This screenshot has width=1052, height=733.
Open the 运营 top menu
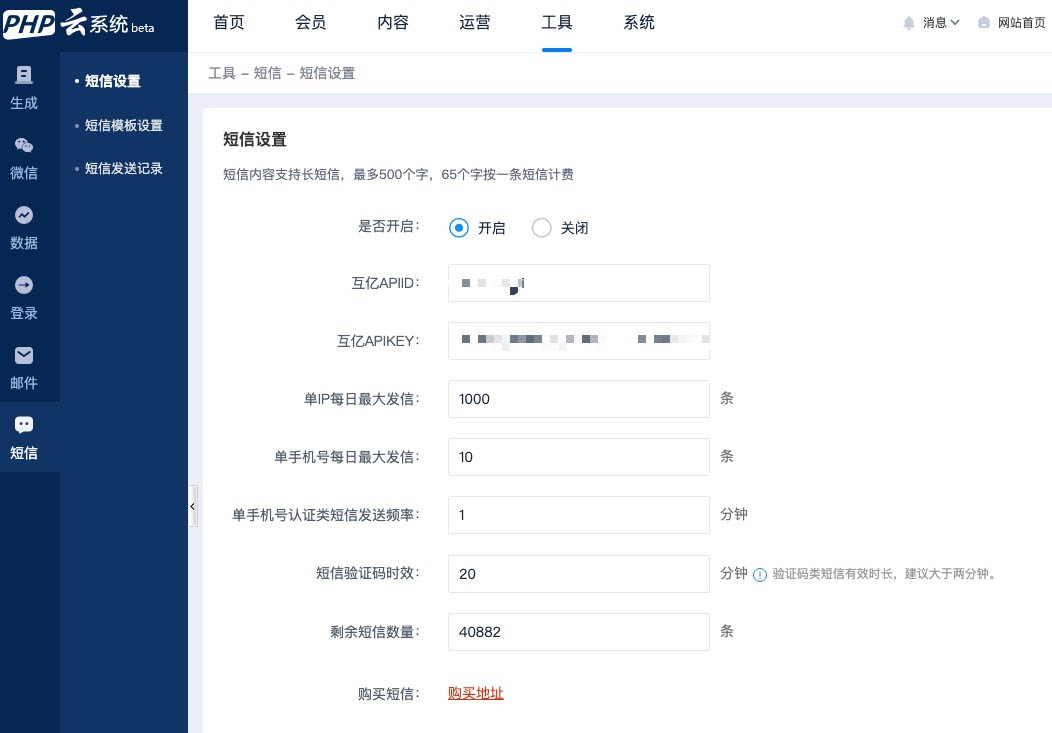click(475, 23)
